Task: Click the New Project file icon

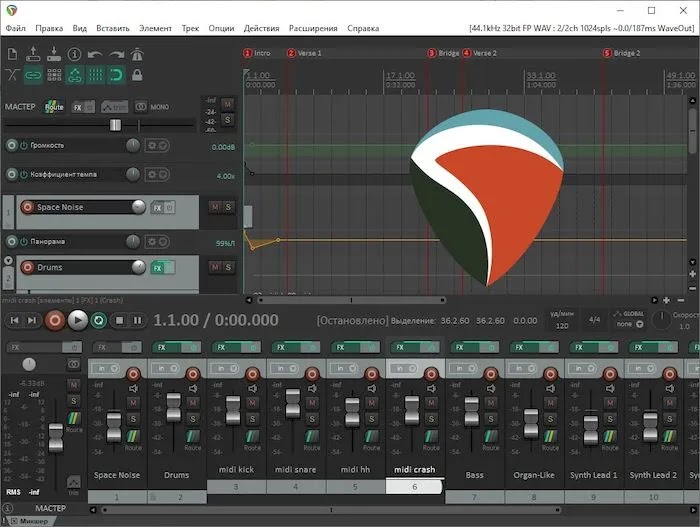Action: click(x=12, y=54)
